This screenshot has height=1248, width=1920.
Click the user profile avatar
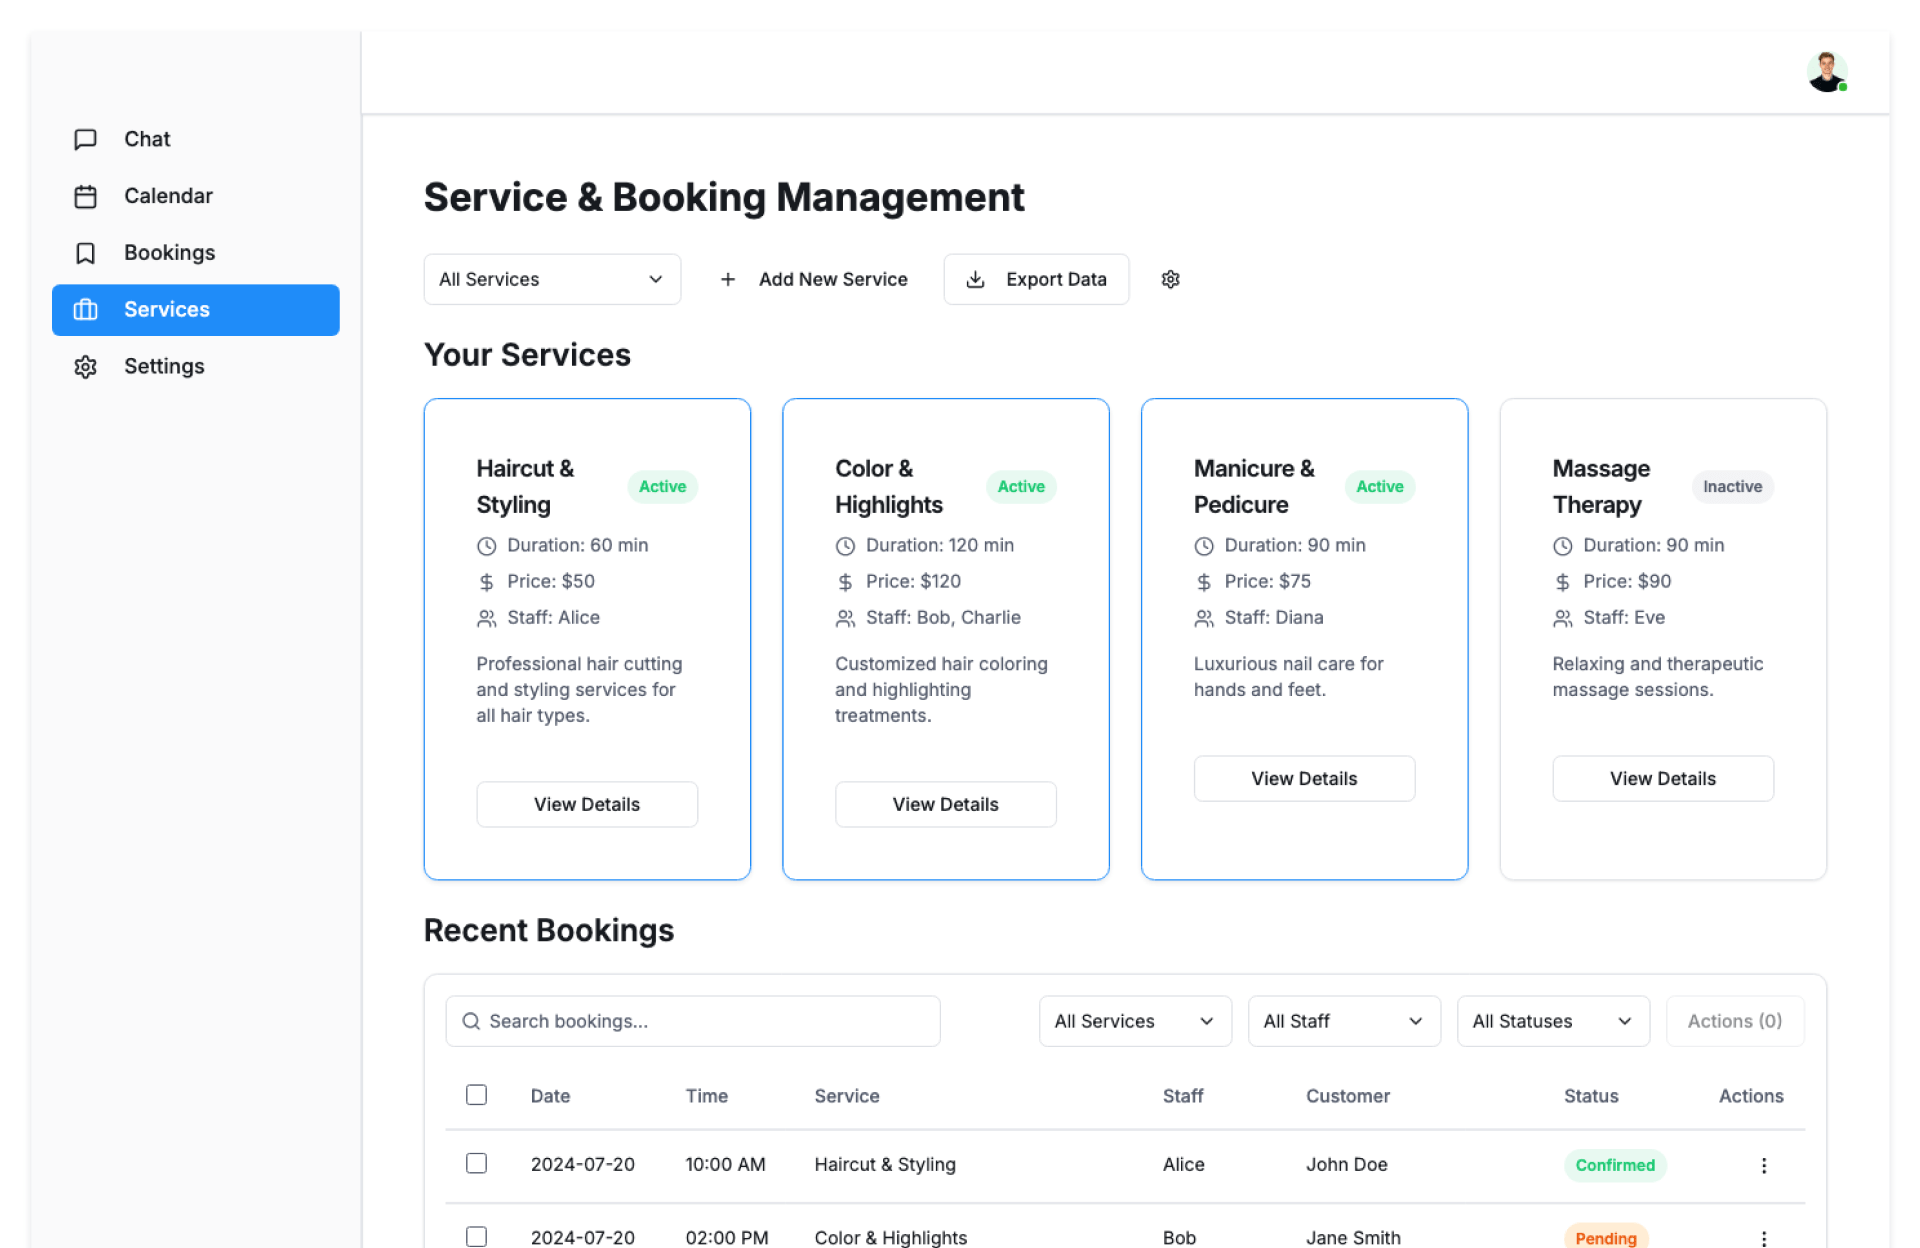[x=1826, y=72]
